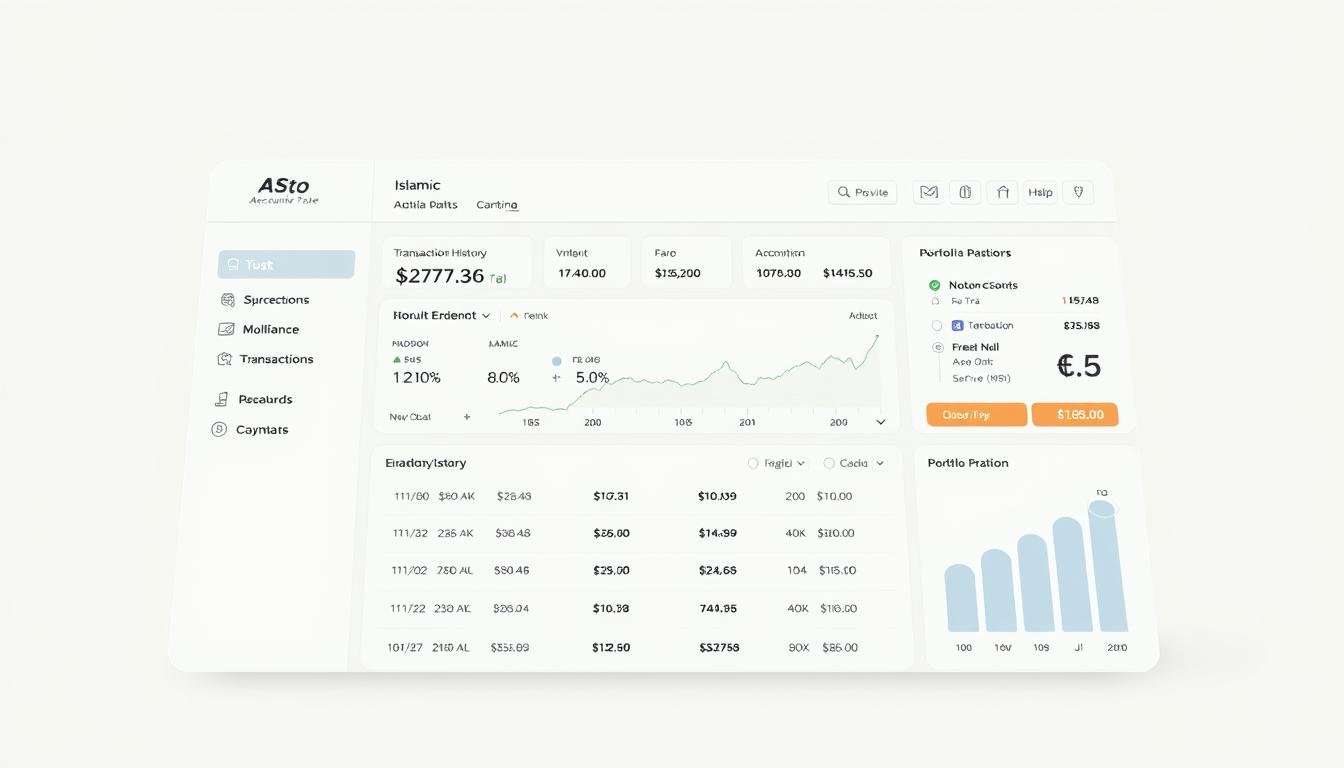Select the Cacla radio option
The width and height of the screenshot is (1344, 768).
coord(828,463)
